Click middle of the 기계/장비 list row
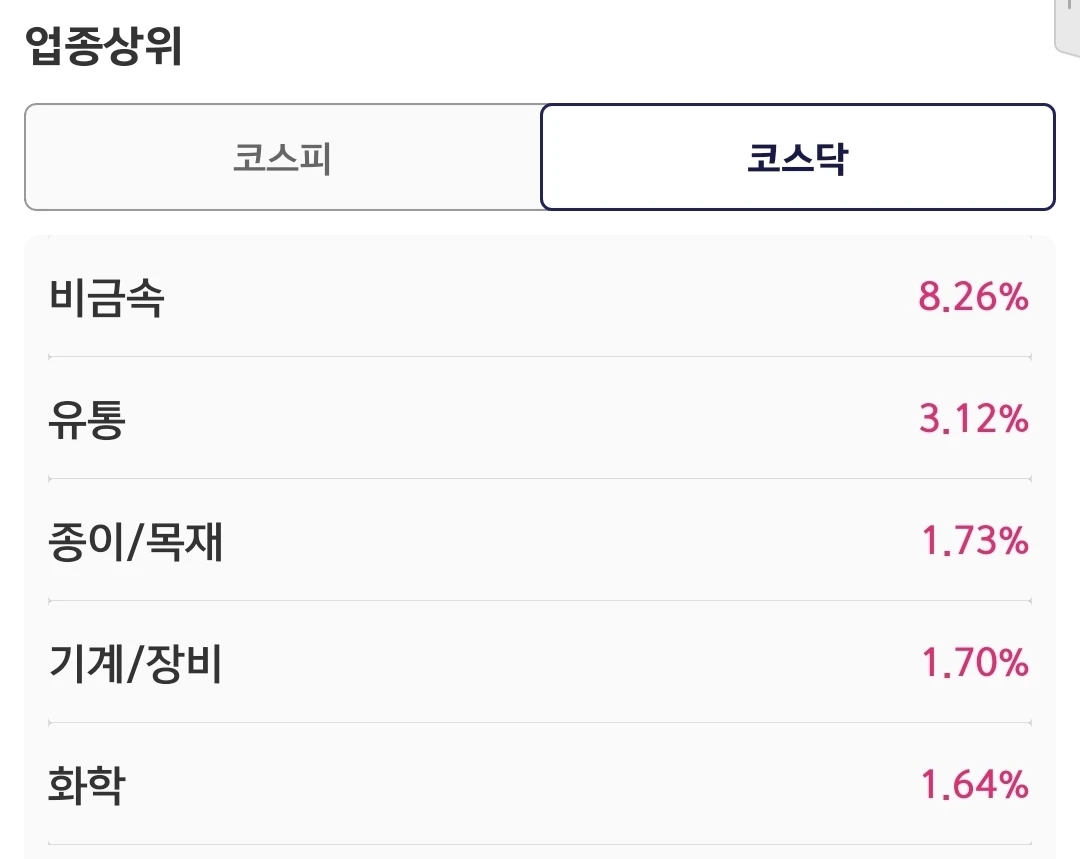The image size is (1080, 859). [x=540, y=662]
